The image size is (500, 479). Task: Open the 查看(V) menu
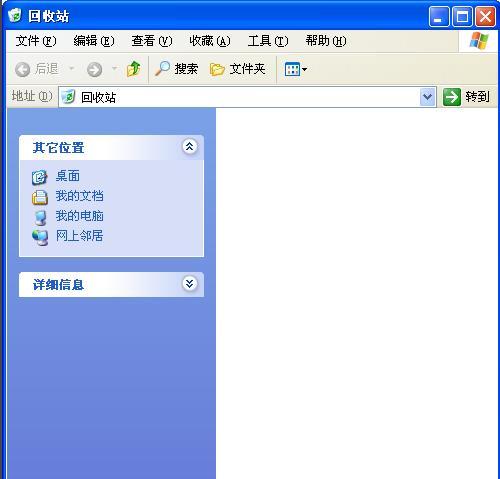(152, 41)
